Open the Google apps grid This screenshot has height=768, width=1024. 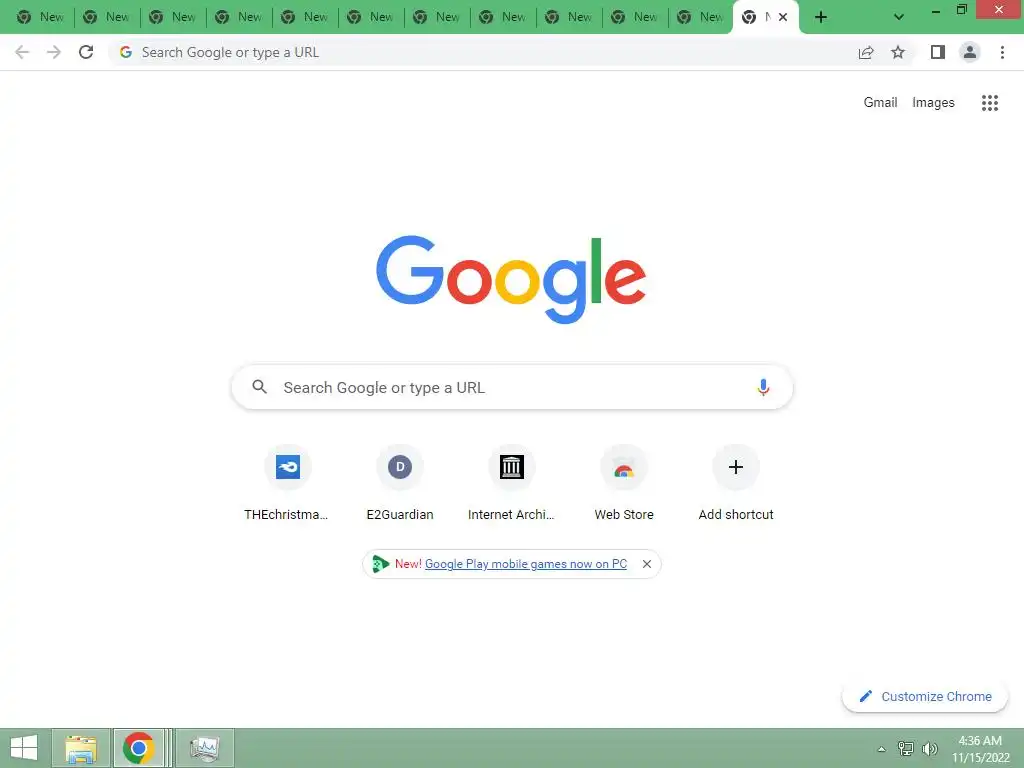coord(990,103)
